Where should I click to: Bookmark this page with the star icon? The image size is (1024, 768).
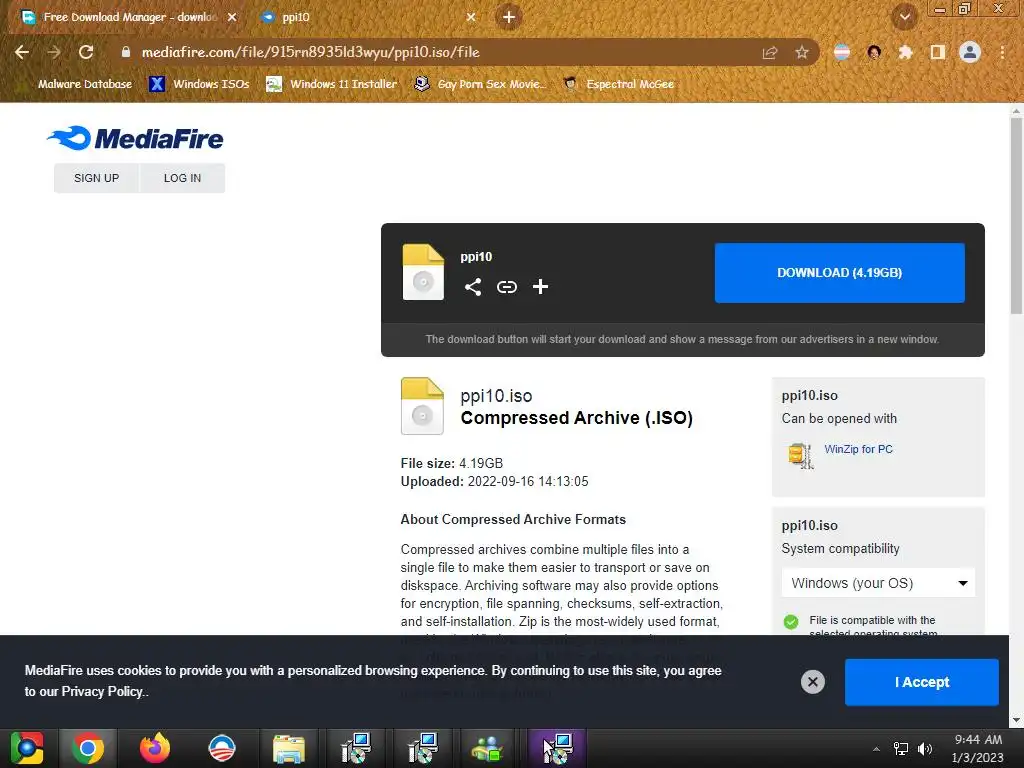[x=802, y=52]
